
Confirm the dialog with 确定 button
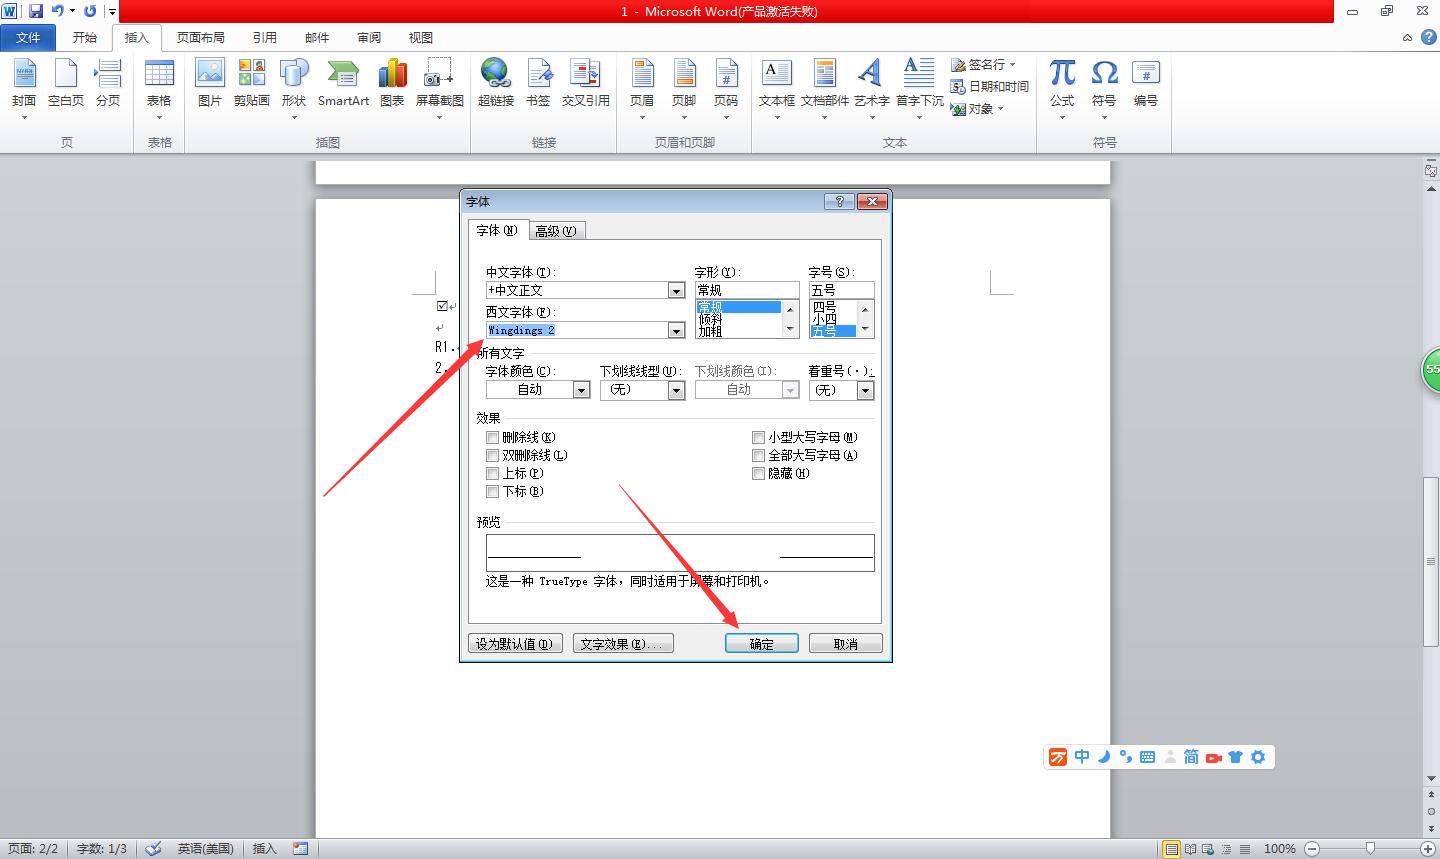(762, 644)
